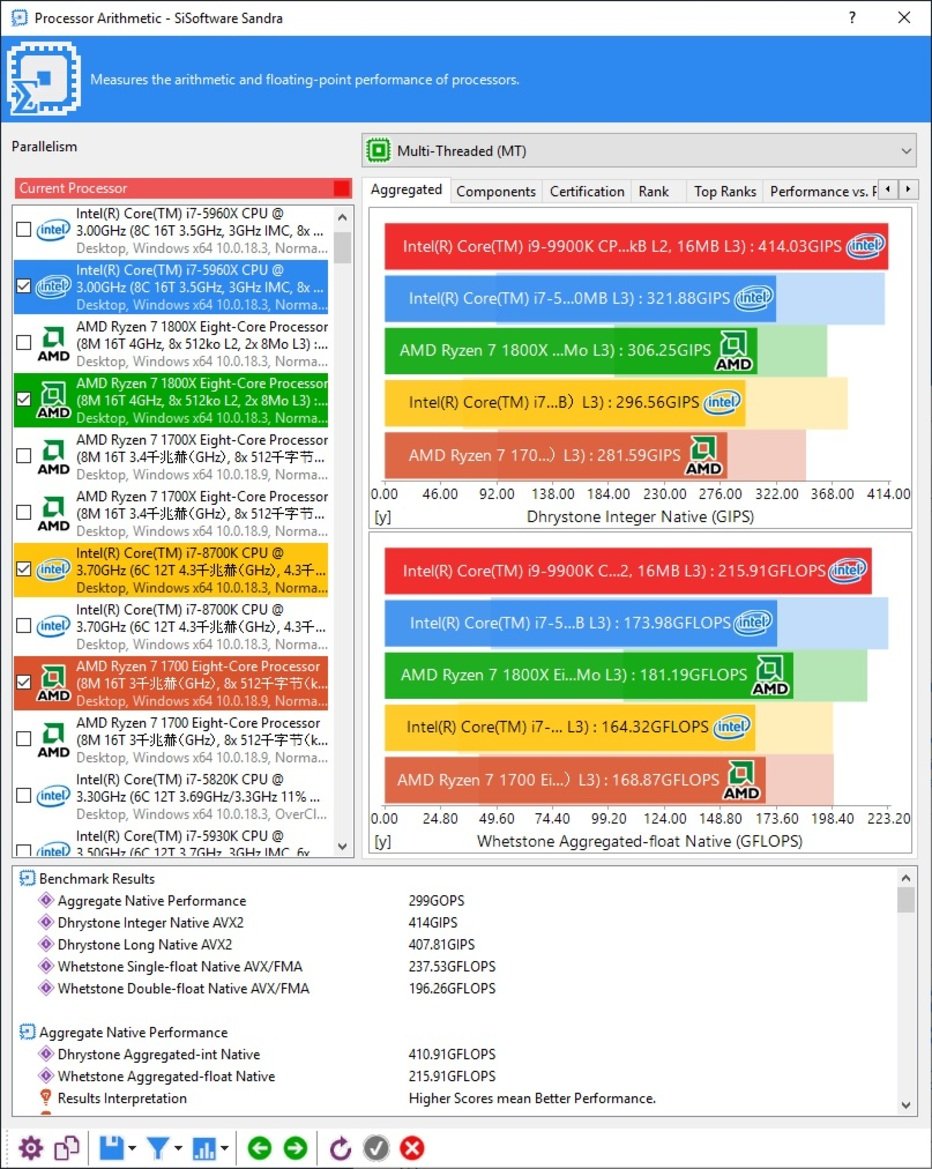Click the Intel logo on the i7-5820K list row
Viewport: 932px width, 1169px height.
click(x=54, y=795)
